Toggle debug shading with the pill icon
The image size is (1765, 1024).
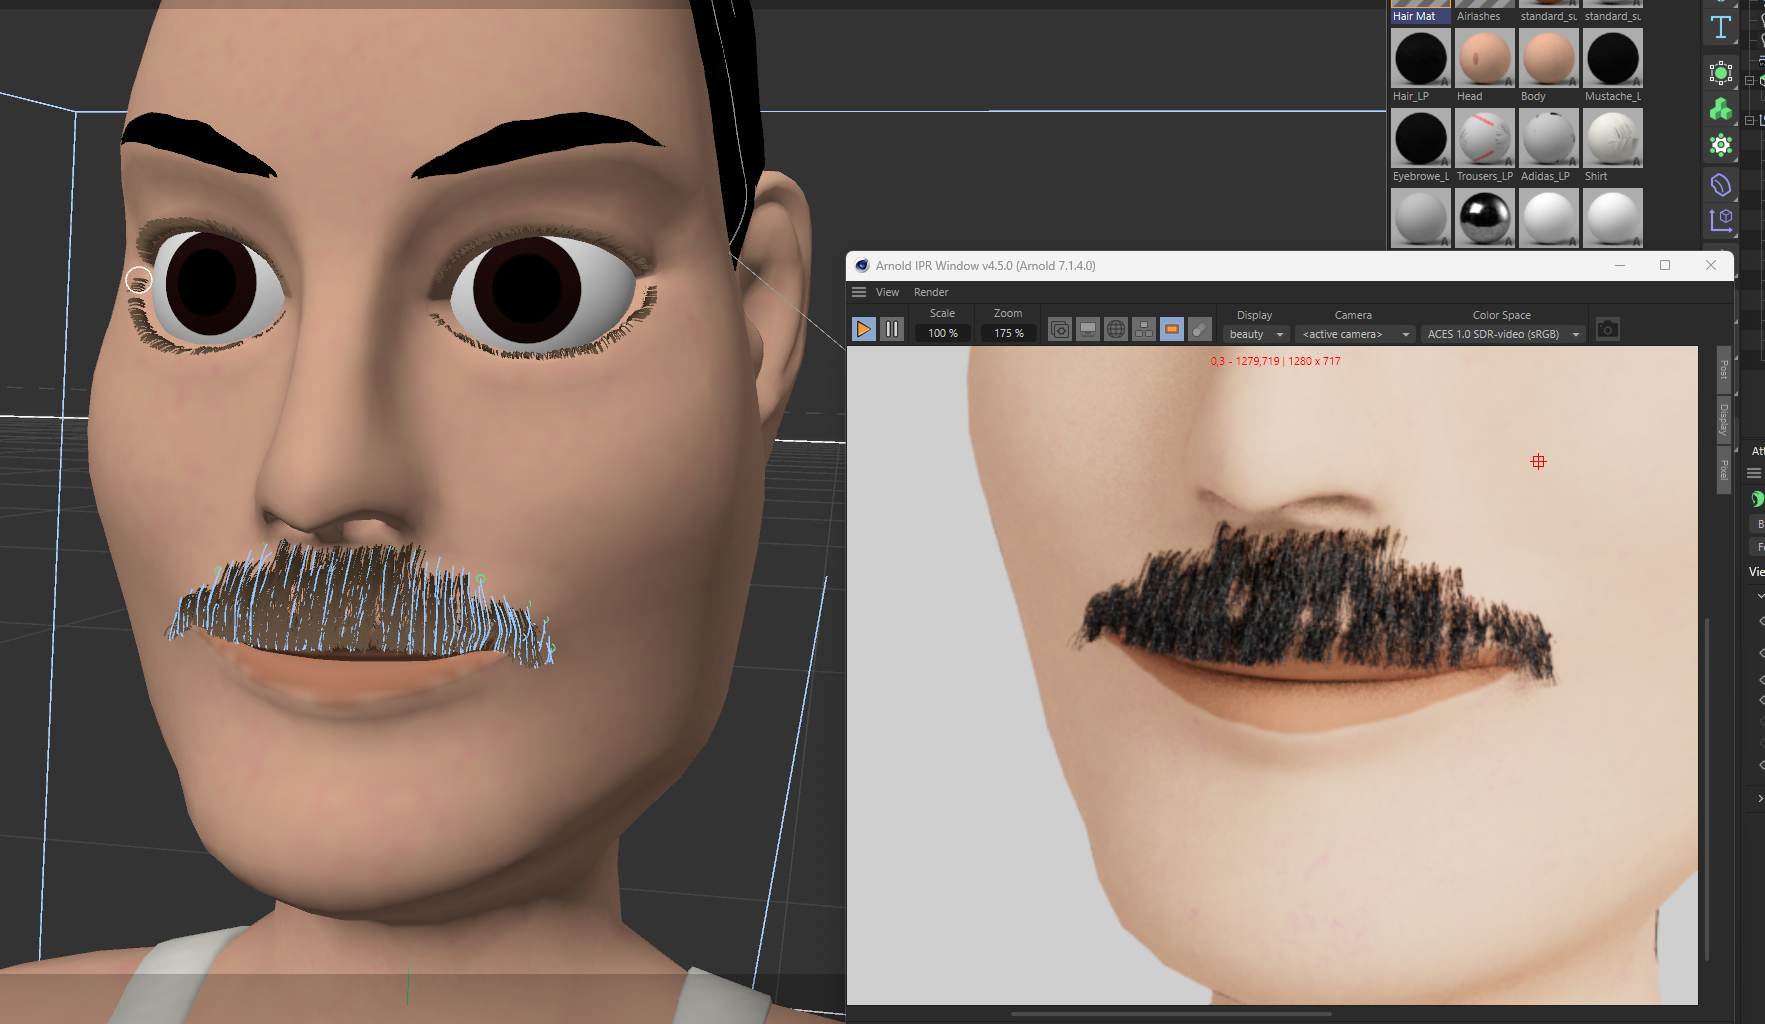coord(1199,328)
